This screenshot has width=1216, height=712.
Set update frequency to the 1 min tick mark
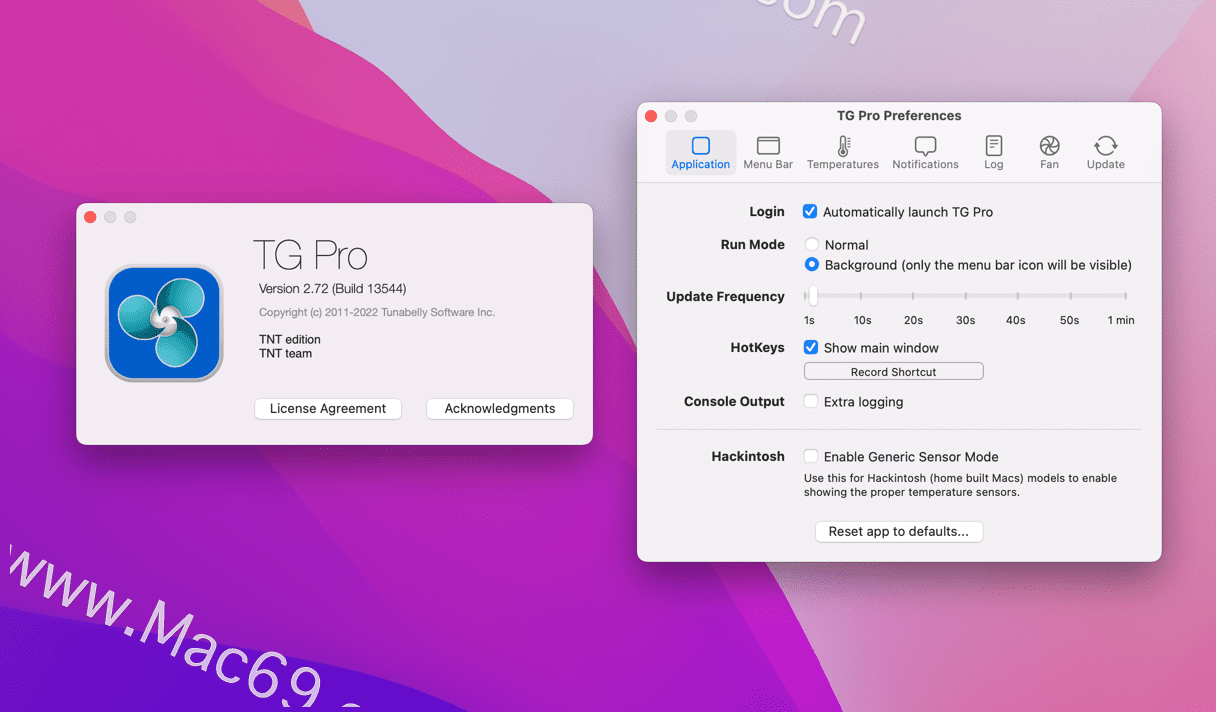click(1125, 296)
